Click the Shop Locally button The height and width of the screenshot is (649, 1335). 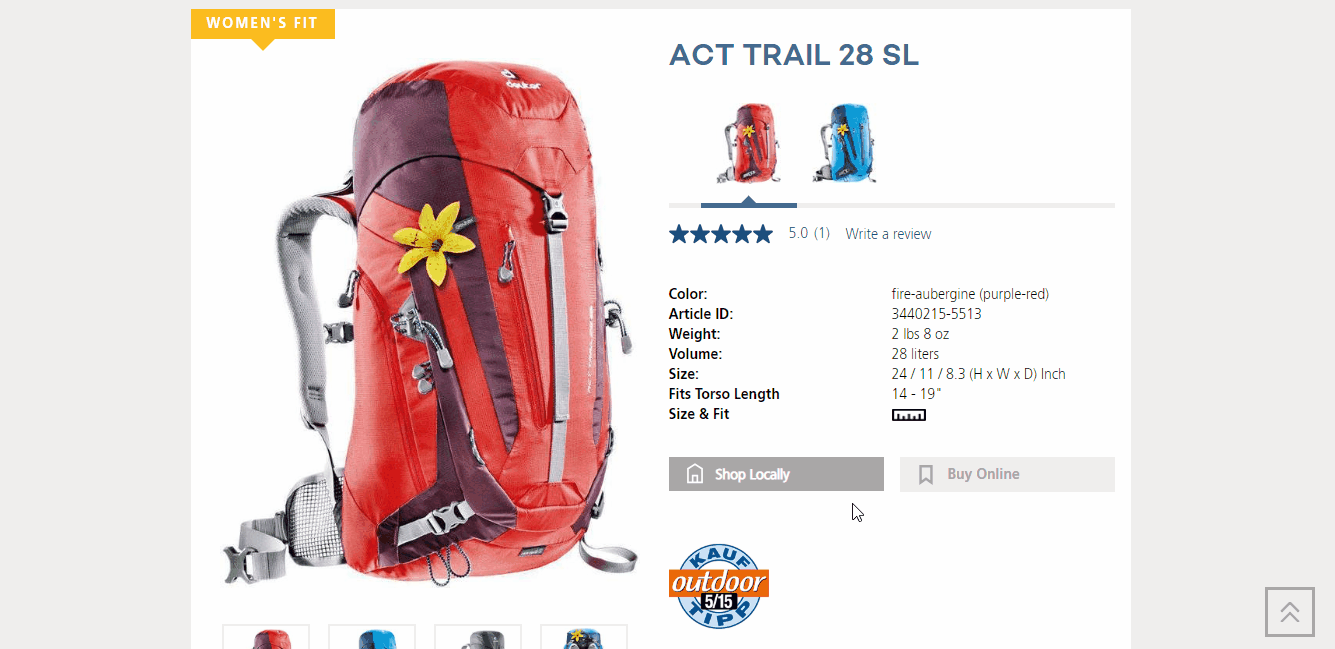coord(776,474)
